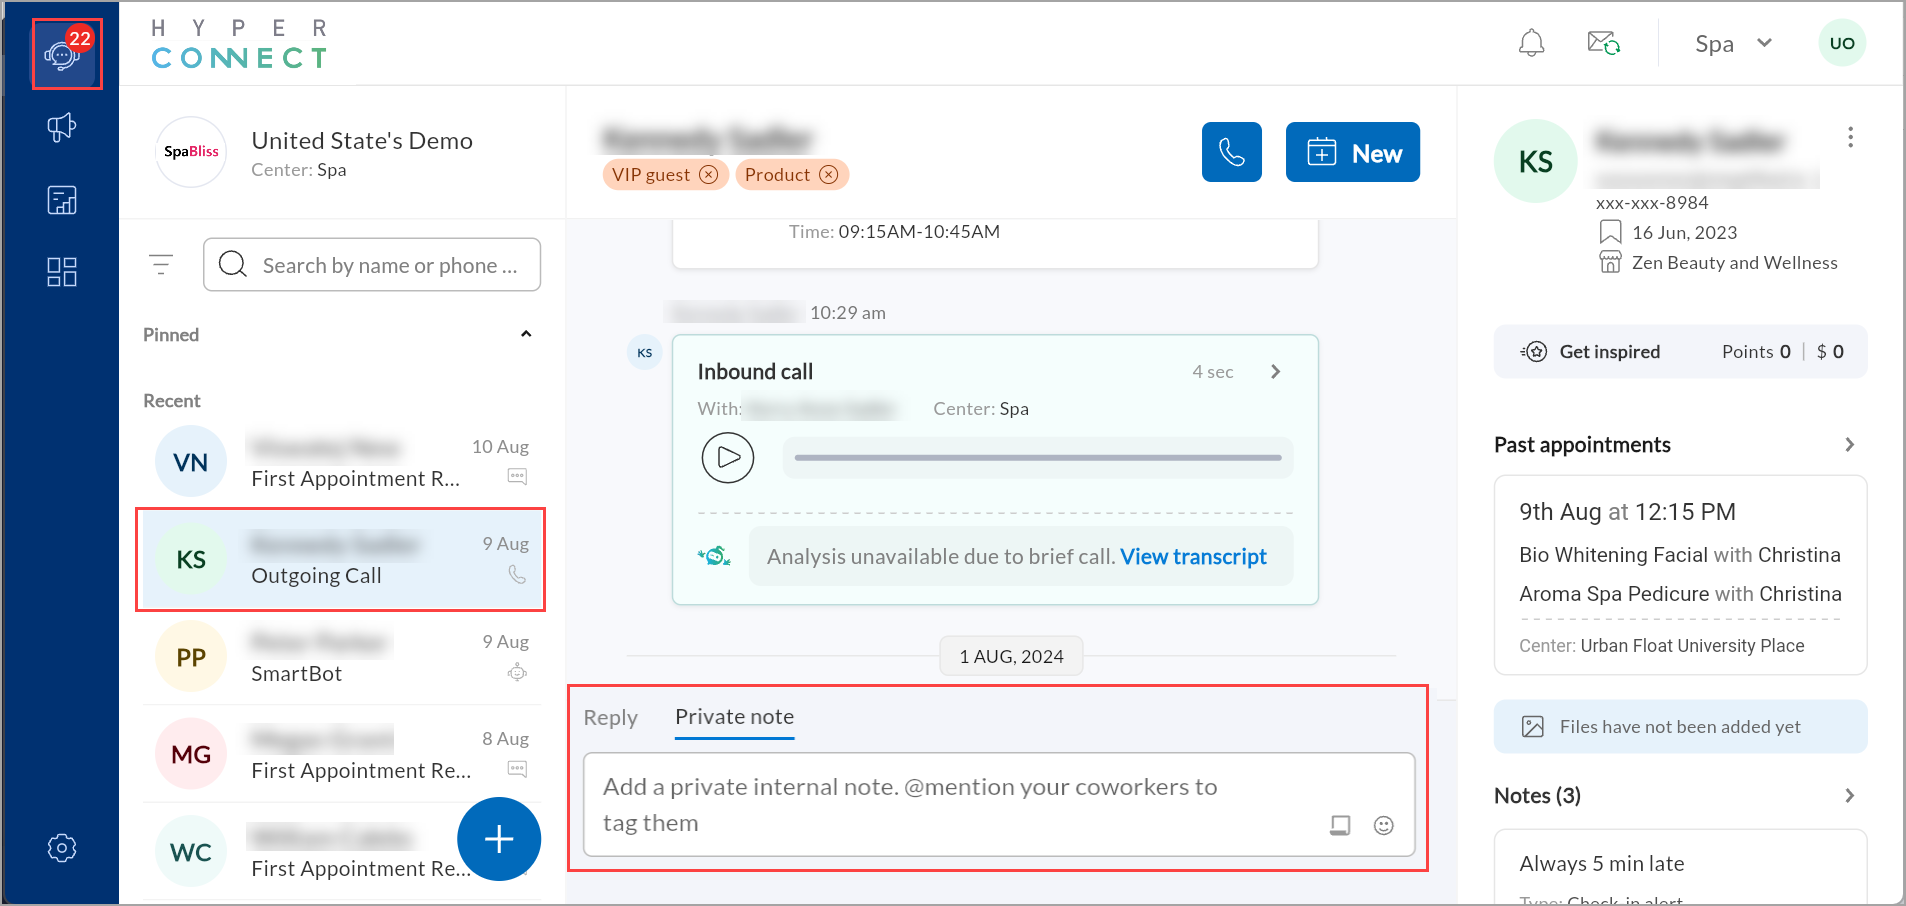Expand Past appointments section
Image resolution: width=1906 pixels, height=906 pixels.
[1849, 445]
